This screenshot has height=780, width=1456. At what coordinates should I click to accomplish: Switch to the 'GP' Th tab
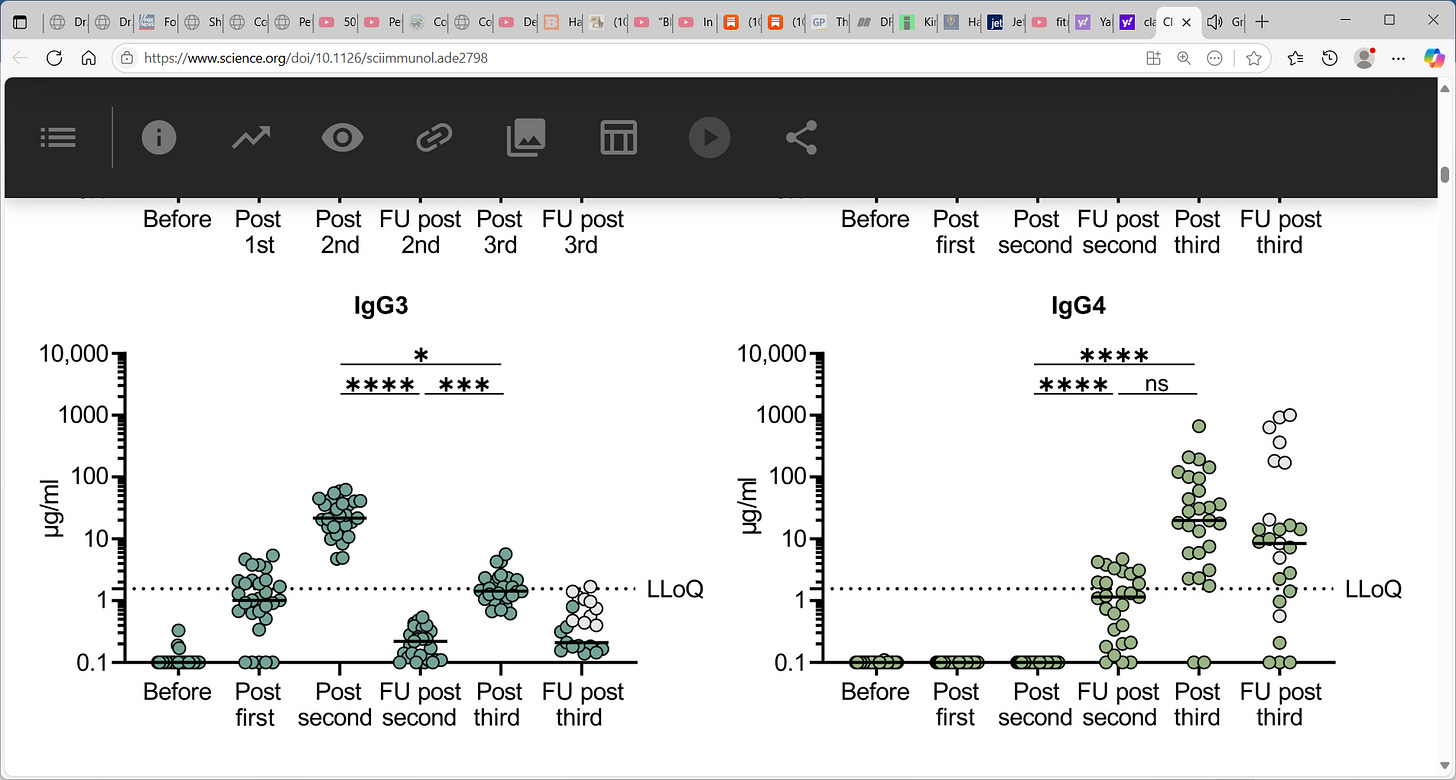tap(829, 21)
